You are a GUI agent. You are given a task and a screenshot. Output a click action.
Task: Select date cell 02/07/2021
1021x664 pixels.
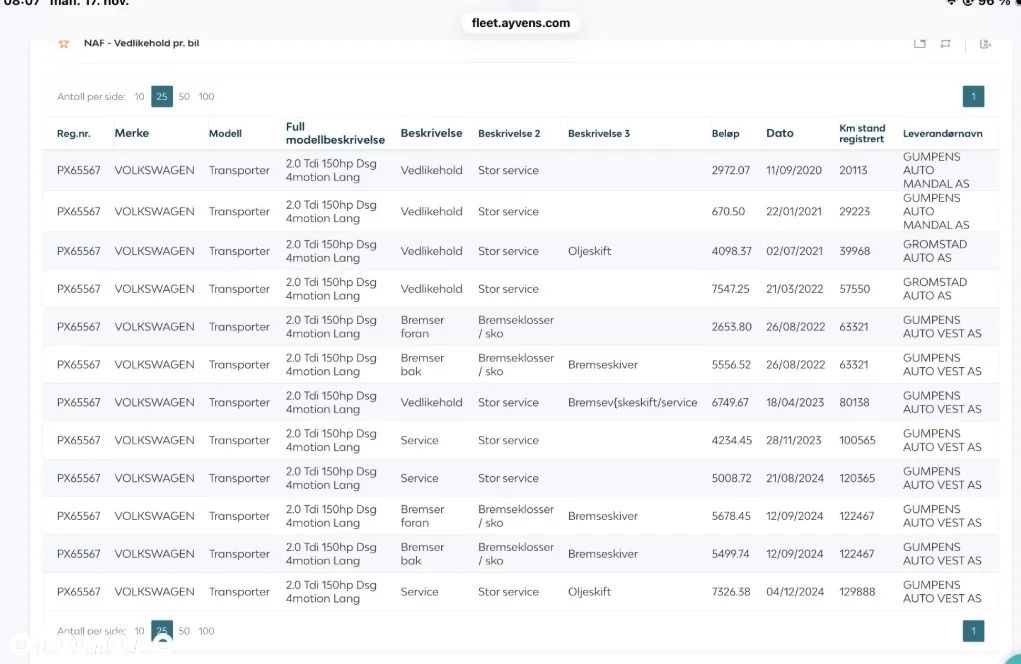(x=794, y=251)
